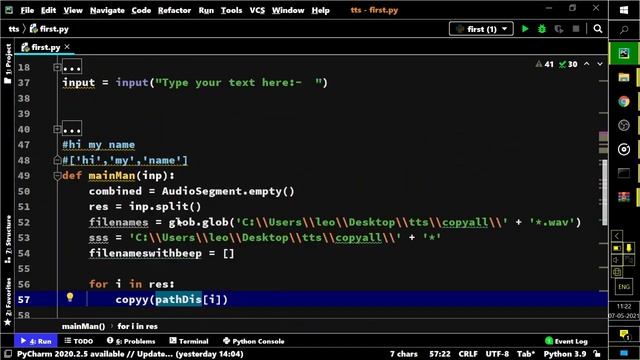Click the ENG language indicator
This screenshot has width=640, height=360.
click(x=624, y=287)
